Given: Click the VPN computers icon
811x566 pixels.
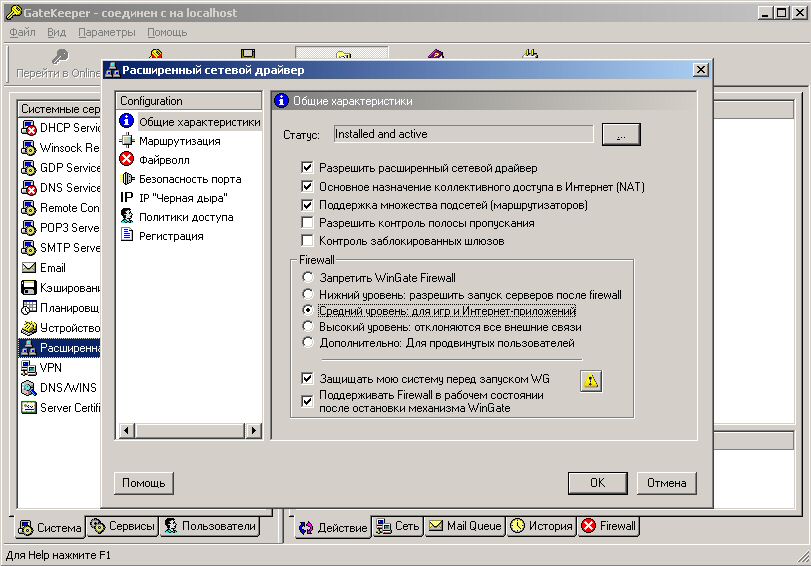Looking at the screenshot, I should tap(29, 368).
